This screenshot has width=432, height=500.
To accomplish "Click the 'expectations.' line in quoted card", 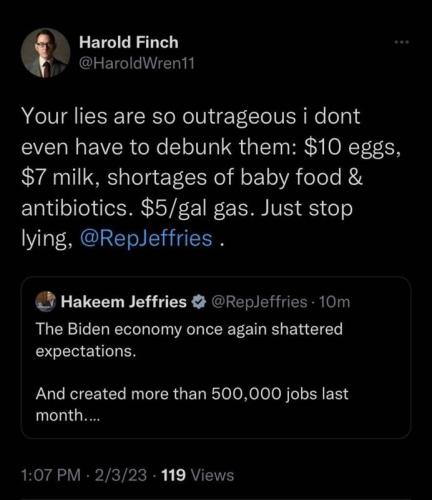I will tap(86, 351).
